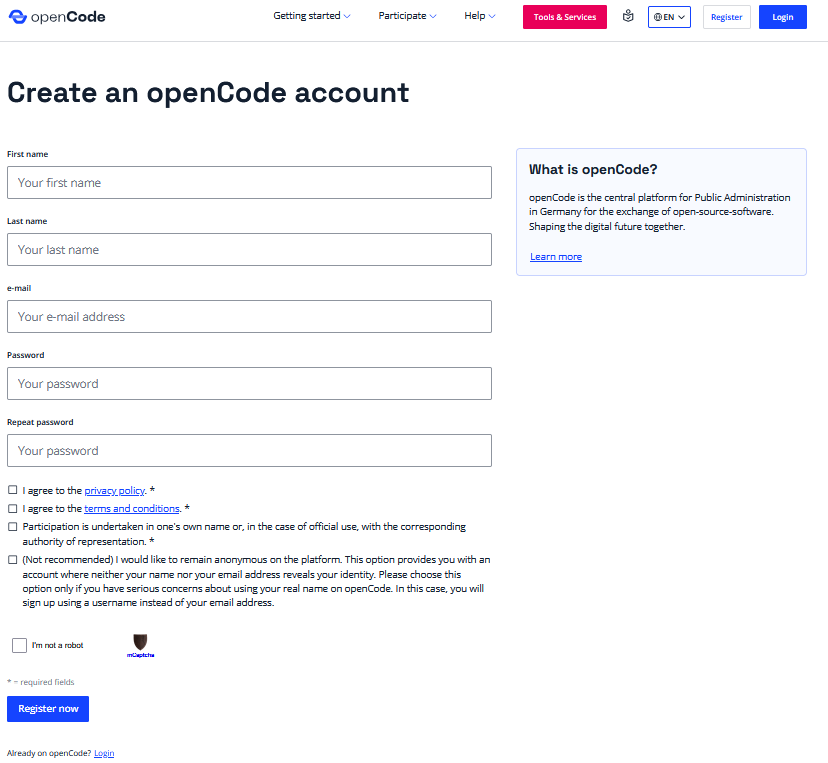
Task: Expand the Participate menu
Action: point(407,16)
